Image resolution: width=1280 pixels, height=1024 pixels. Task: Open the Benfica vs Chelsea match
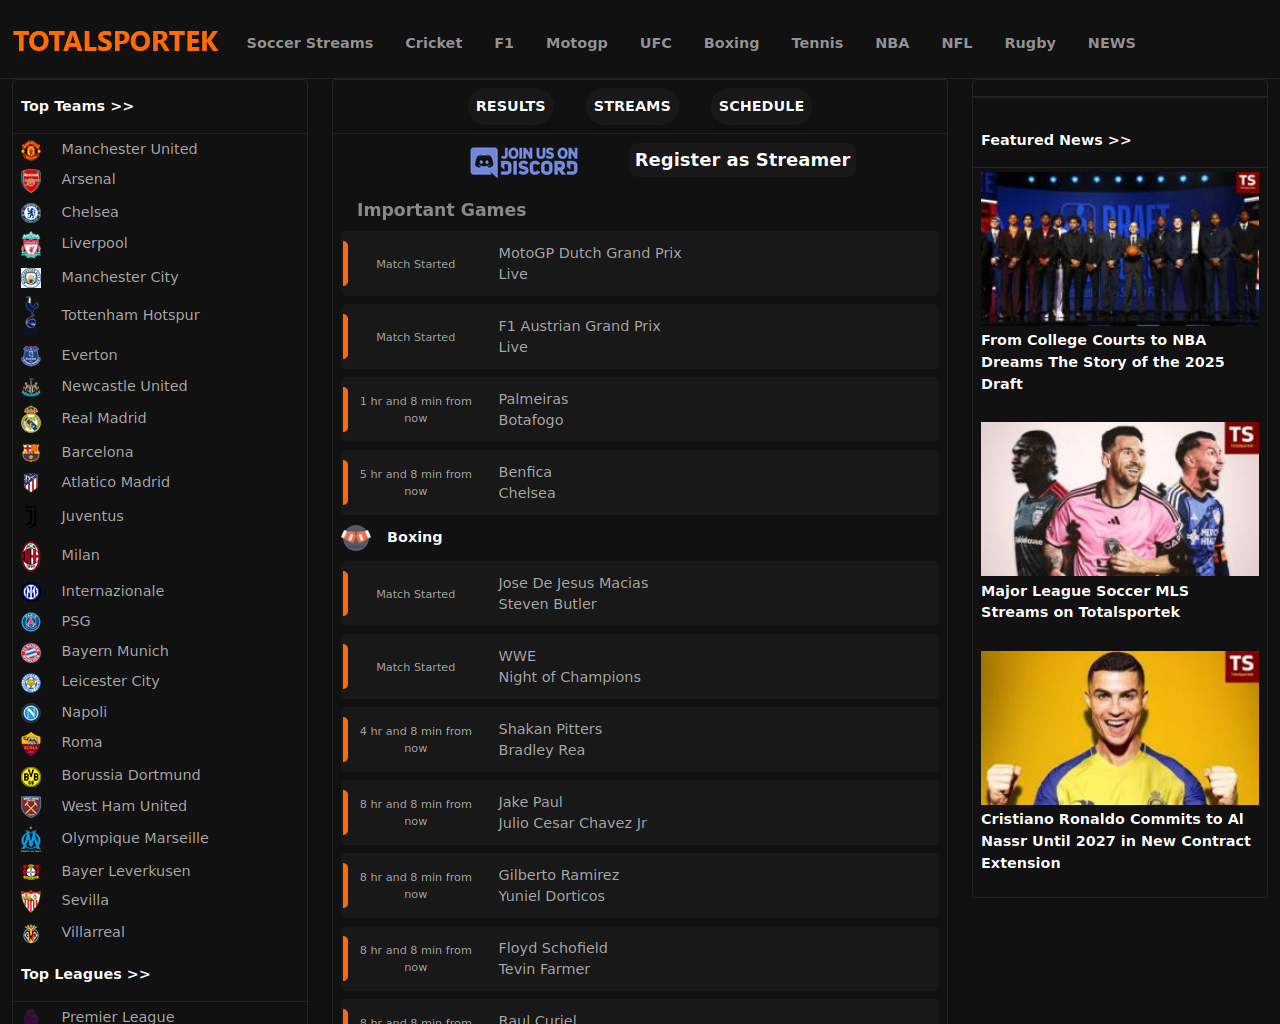(640, 483)
